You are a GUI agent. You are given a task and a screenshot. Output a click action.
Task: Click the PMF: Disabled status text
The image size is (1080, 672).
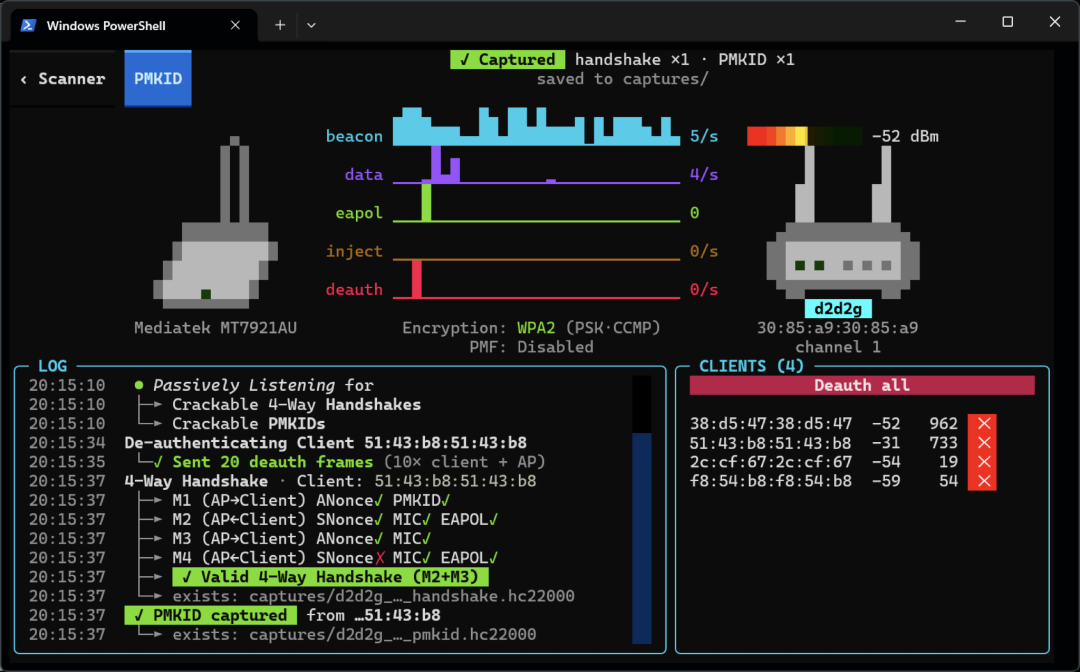pos(532,347)
